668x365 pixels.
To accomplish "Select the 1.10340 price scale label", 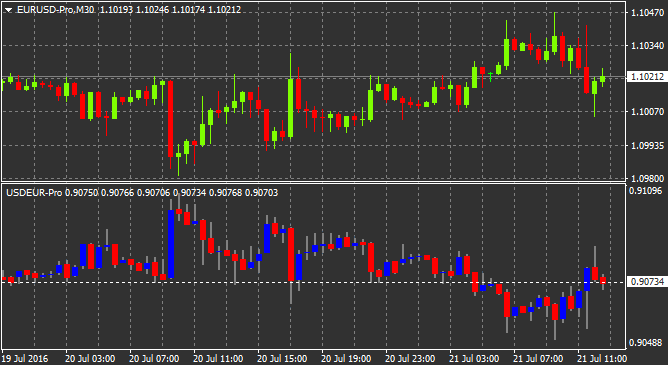I will (647, 45).
